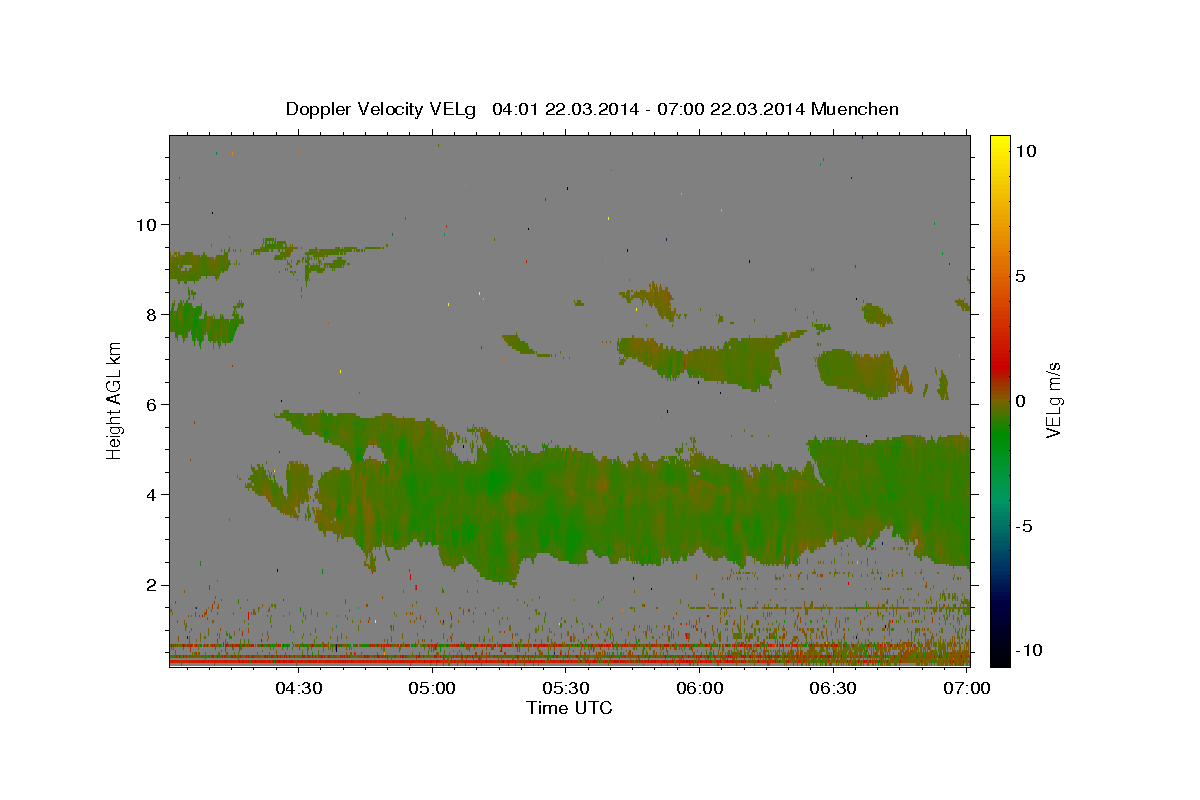Click the colorbar tick value 5
This screenshot has width=1200, height=800.
tap(1020, 276)
